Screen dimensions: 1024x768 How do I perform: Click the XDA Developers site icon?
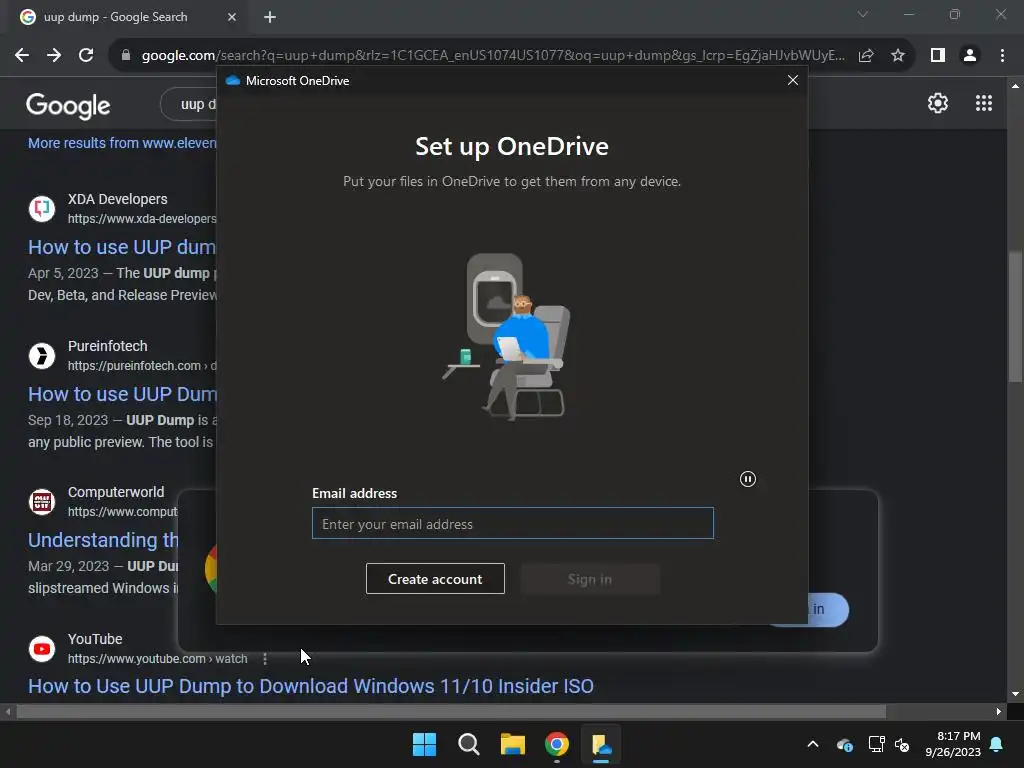click(x=42, y=209)
